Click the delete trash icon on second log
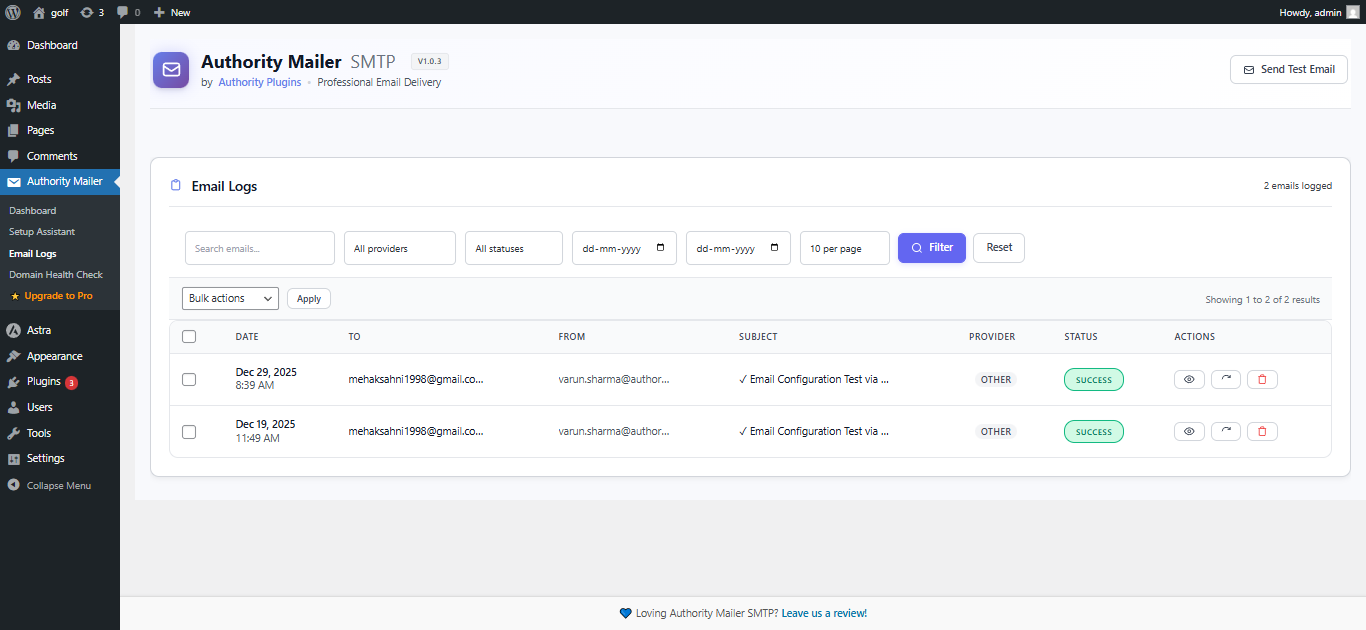Screen dimensions: 1366x630 [x=1262, y=431]
